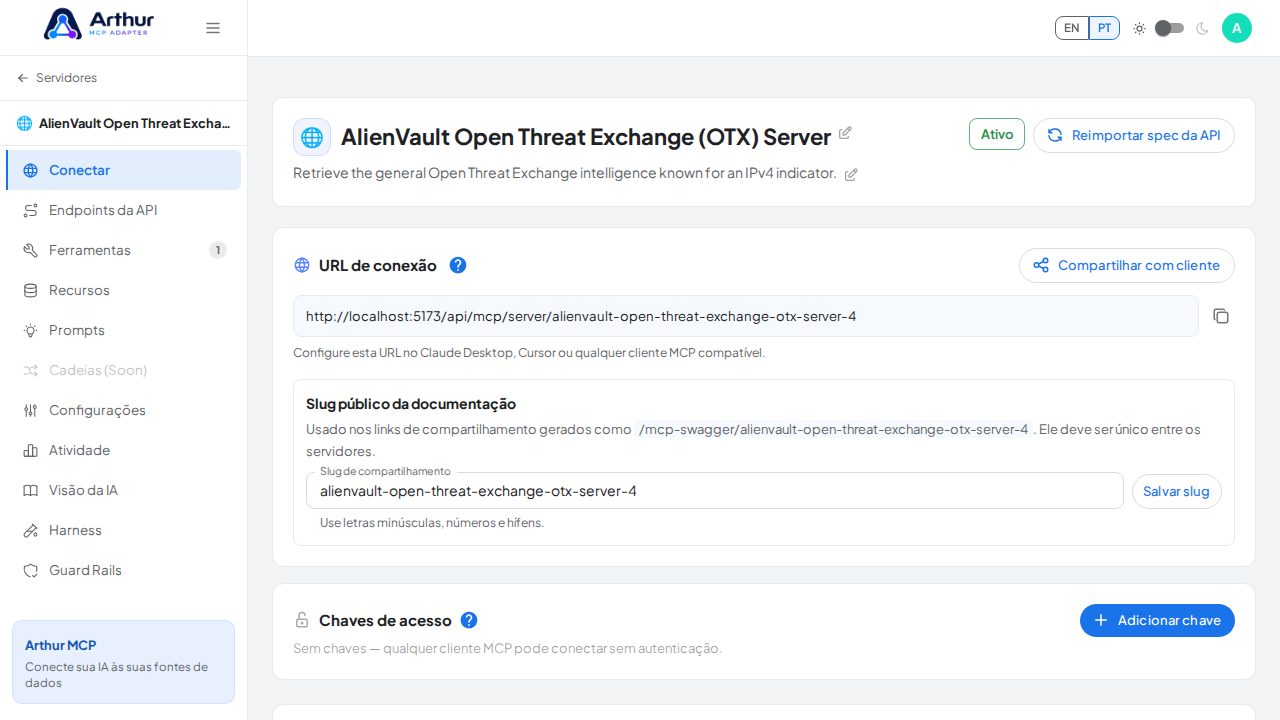This screenshot has width=1280, height=720.
Task: Click help icon beside Chaves de acesso
Action: click(x=469, y=620)
